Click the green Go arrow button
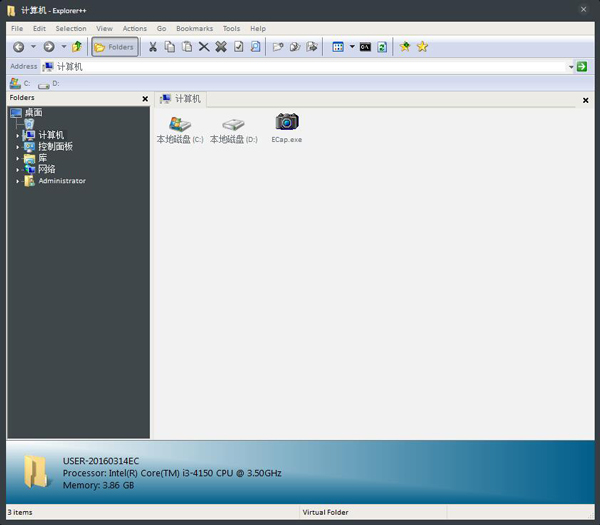 pos(582,67)
